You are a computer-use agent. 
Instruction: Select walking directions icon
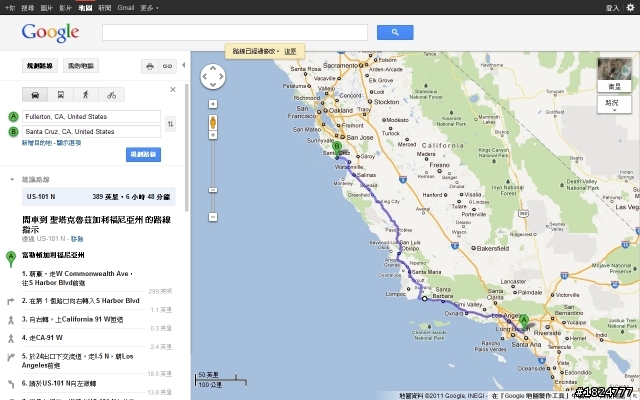pyautogui.click(x=86, y=95)
